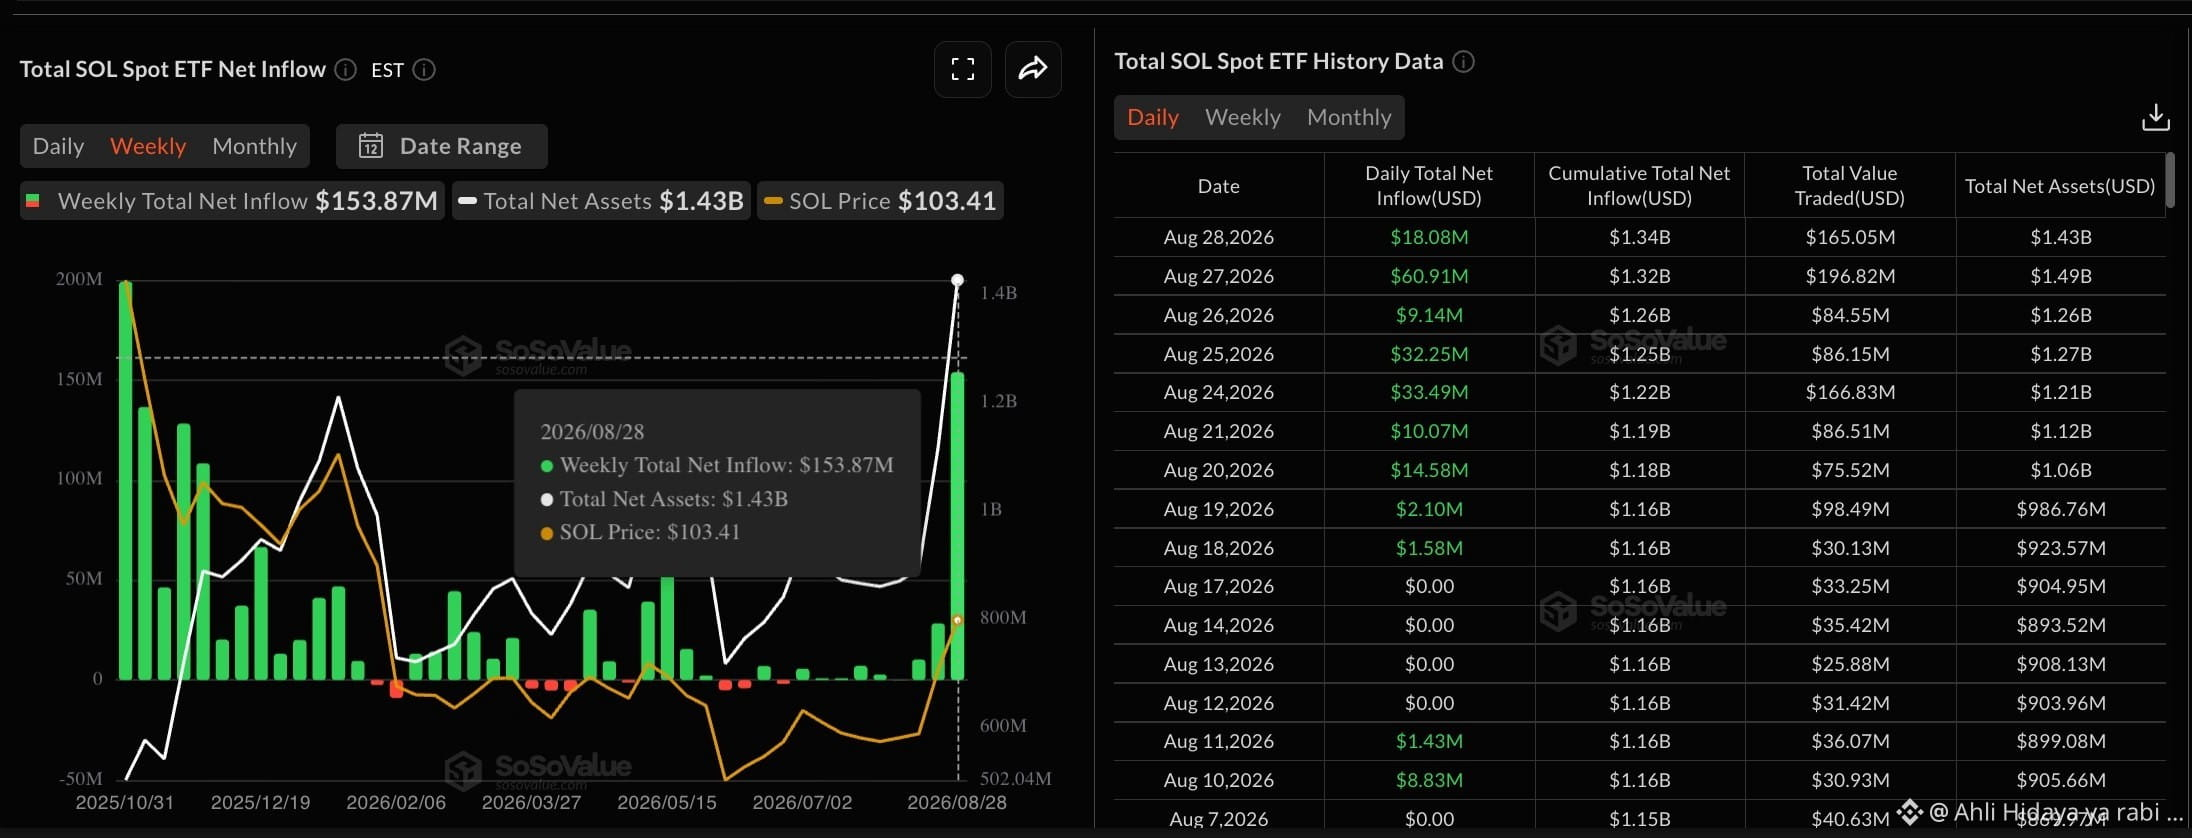Image resolution: width=2192 pixels, height=838 pixels.
Task: Download history data with the download icon
Action: coord(2156,118)
